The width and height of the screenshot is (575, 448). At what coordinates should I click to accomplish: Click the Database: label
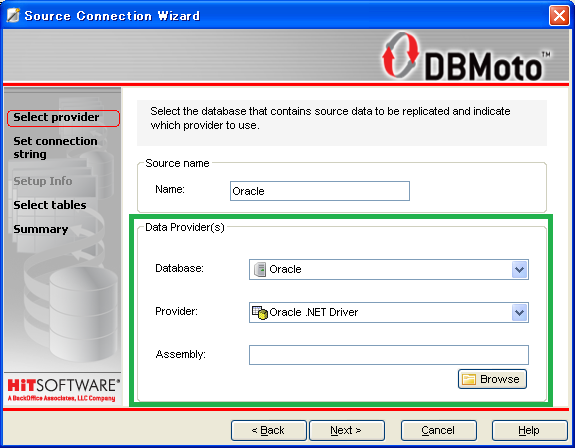coord(179,268)
